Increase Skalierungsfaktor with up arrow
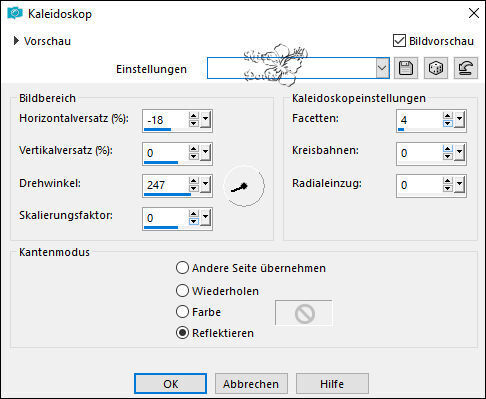 (194, 214)
